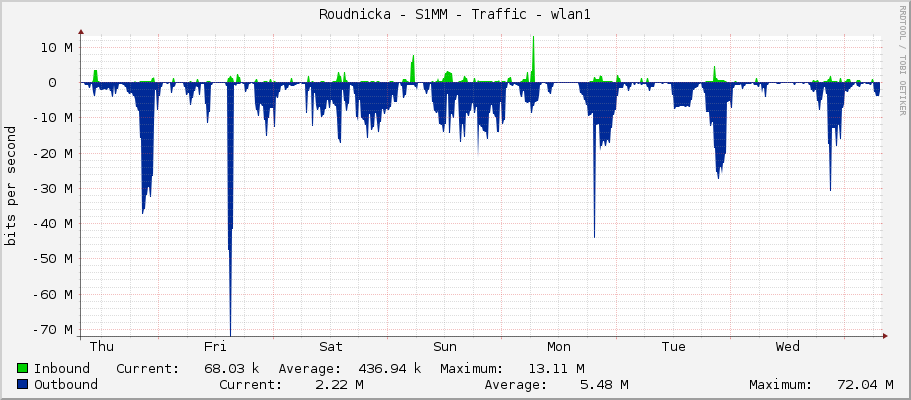
Task: Click the 'bits per second' axis title
Action: click(x=10, y=186)
